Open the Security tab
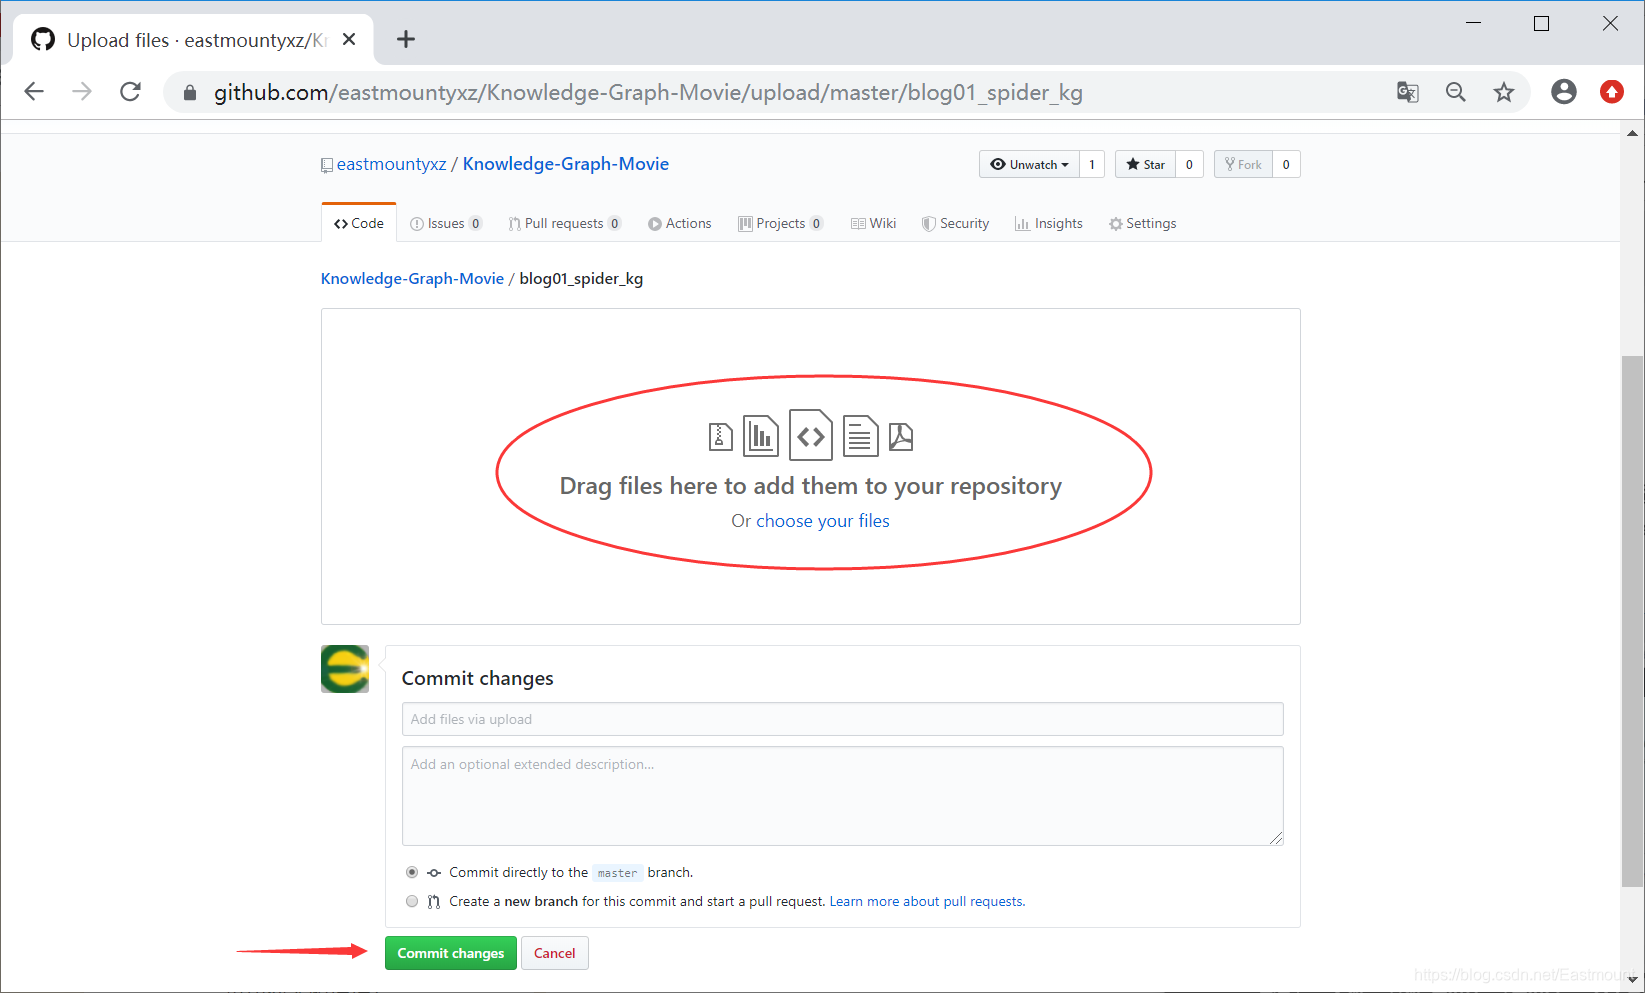The image size is (1645, 993). pyautogui.click(x=956, y=223)
